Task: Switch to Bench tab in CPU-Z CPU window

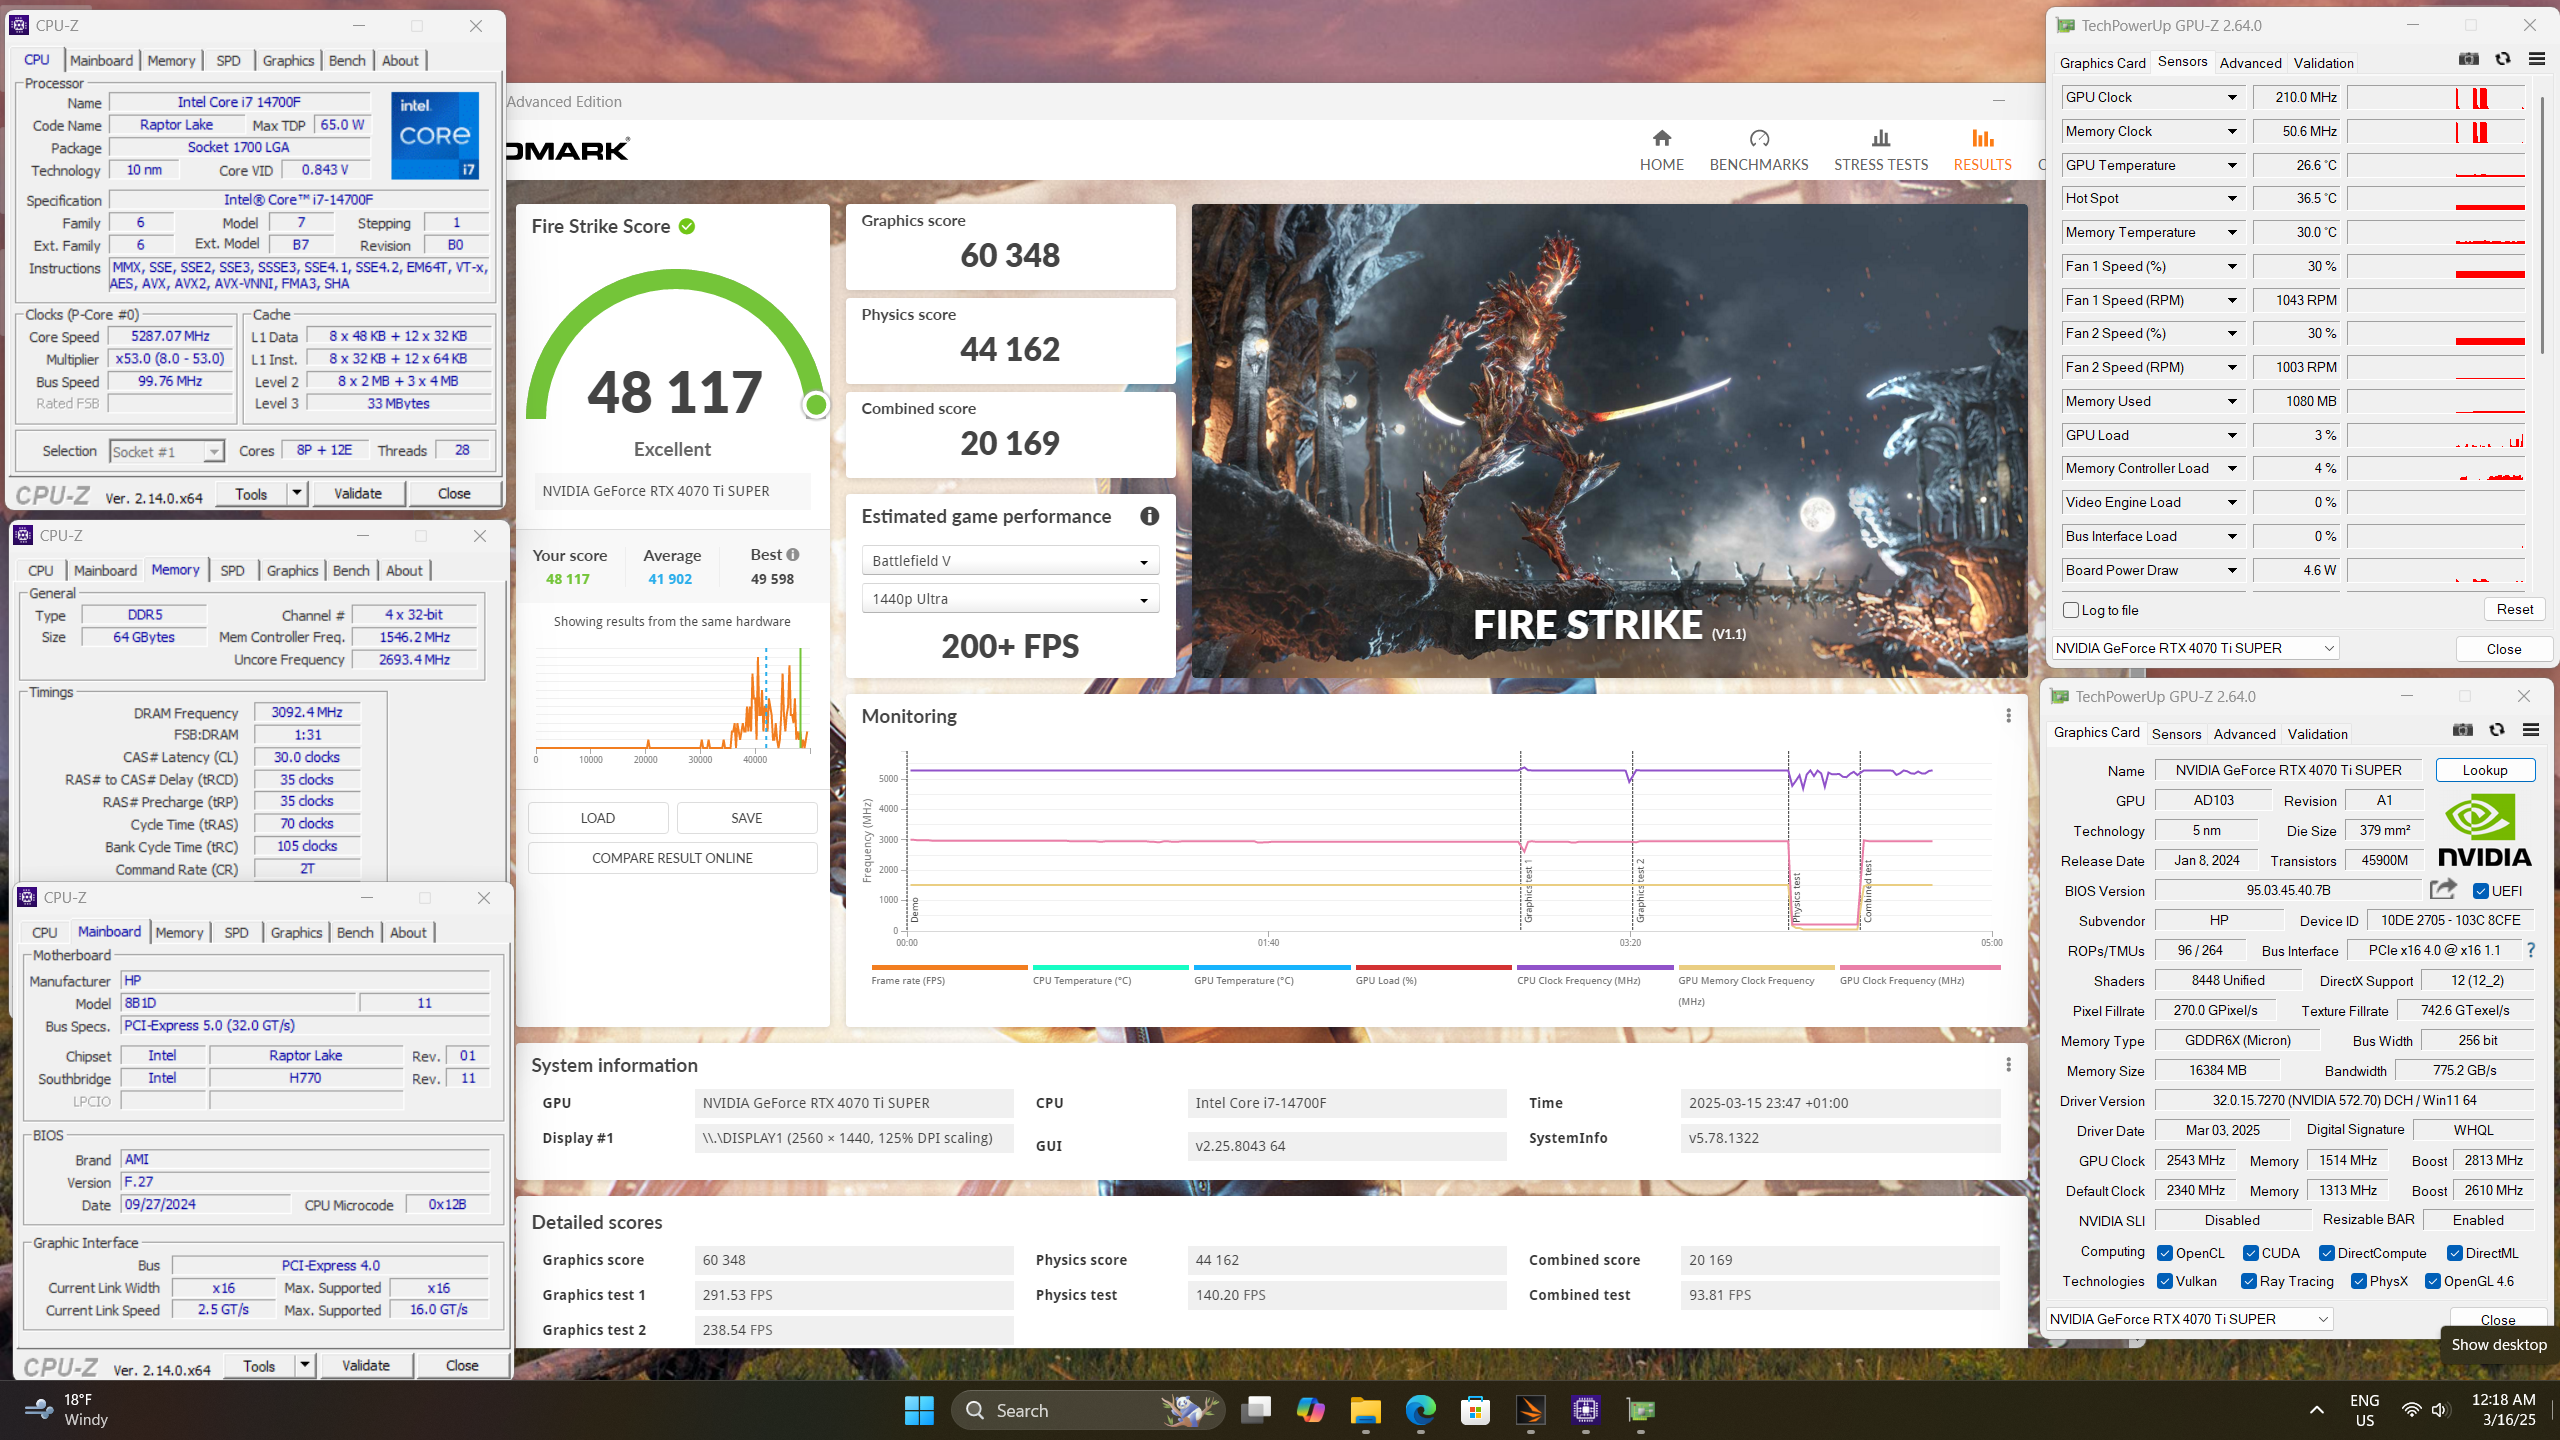Action: click(x=347, y=60)
